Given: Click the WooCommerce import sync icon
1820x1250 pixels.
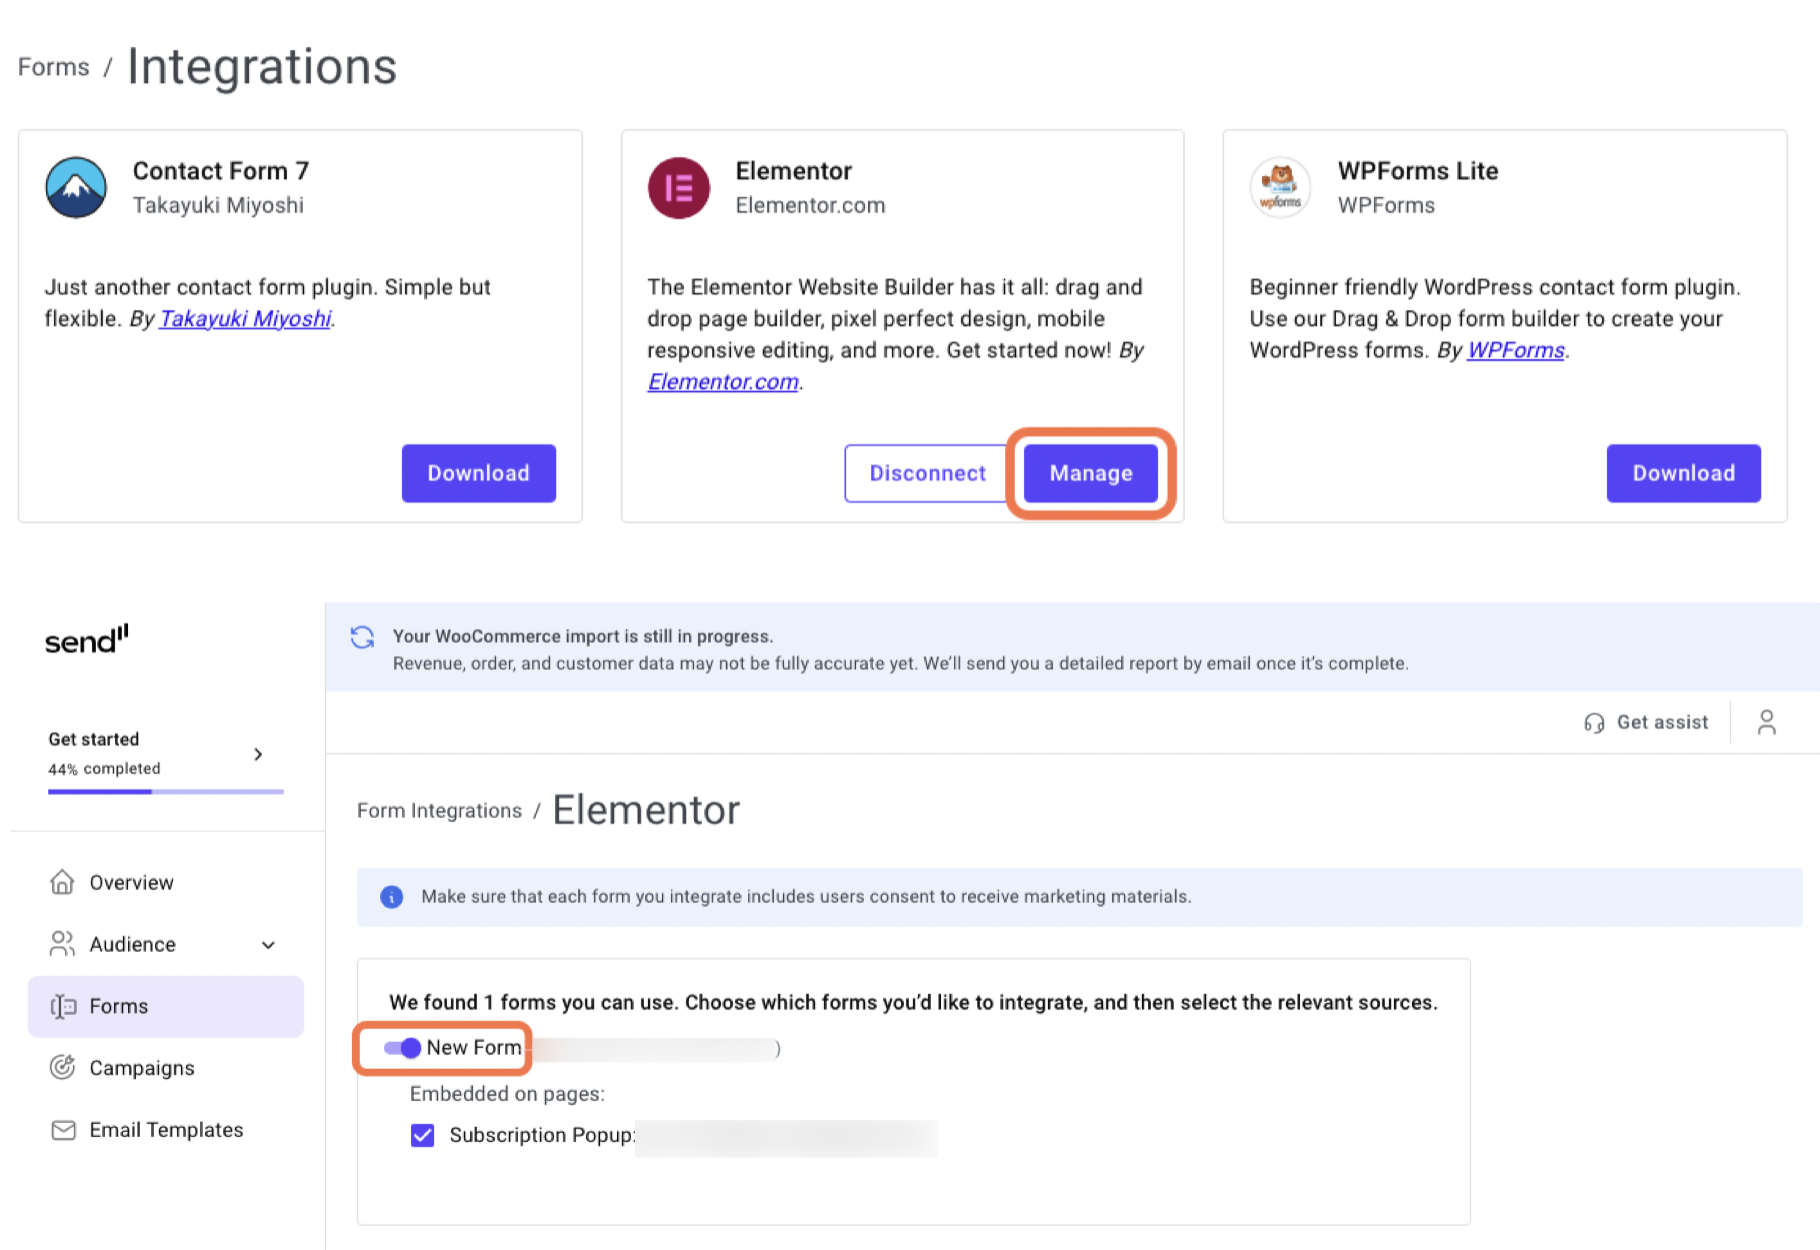Looking at the screenshot, I should coord(362,637).
